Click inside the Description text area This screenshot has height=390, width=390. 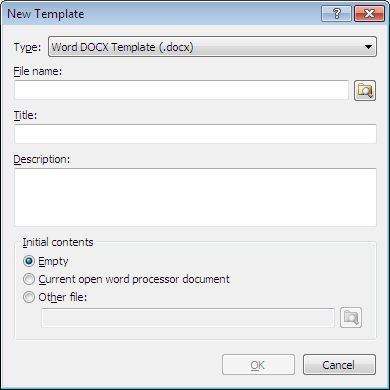point(195,197)
